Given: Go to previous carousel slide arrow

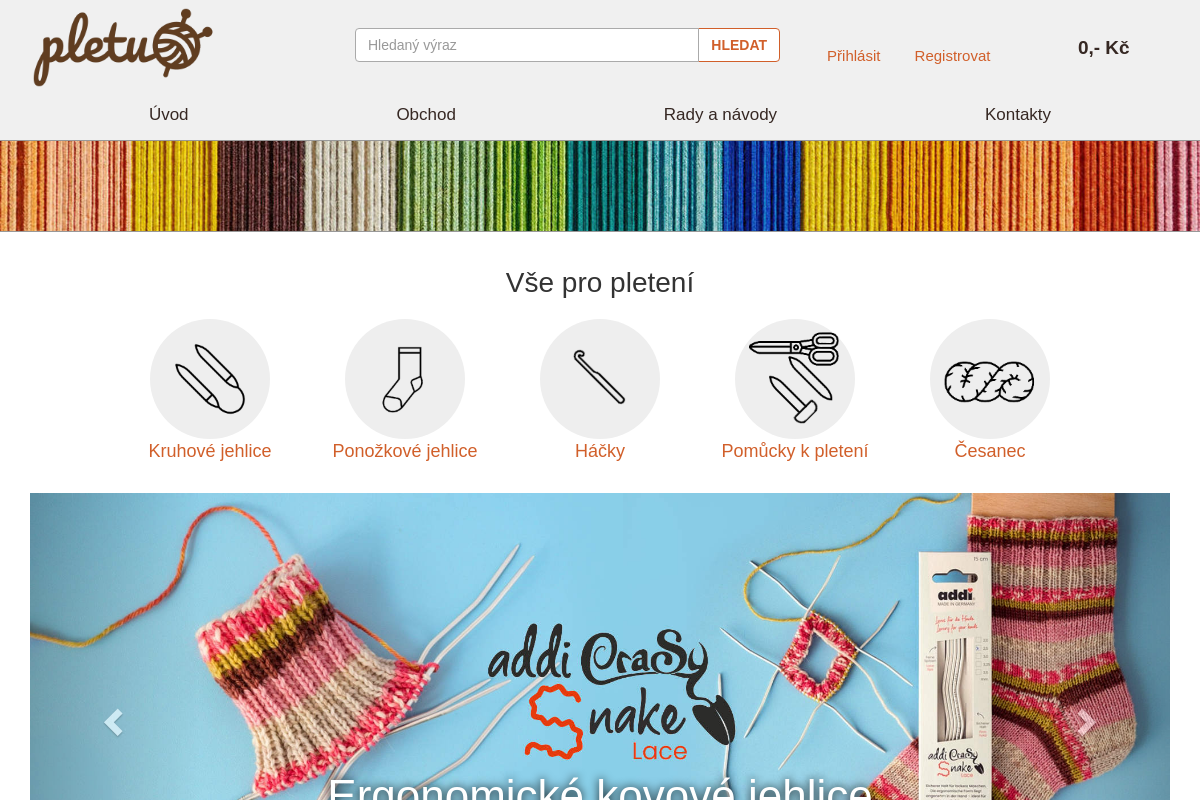Looking at the screenshot, I should click(x=114, y=722).
